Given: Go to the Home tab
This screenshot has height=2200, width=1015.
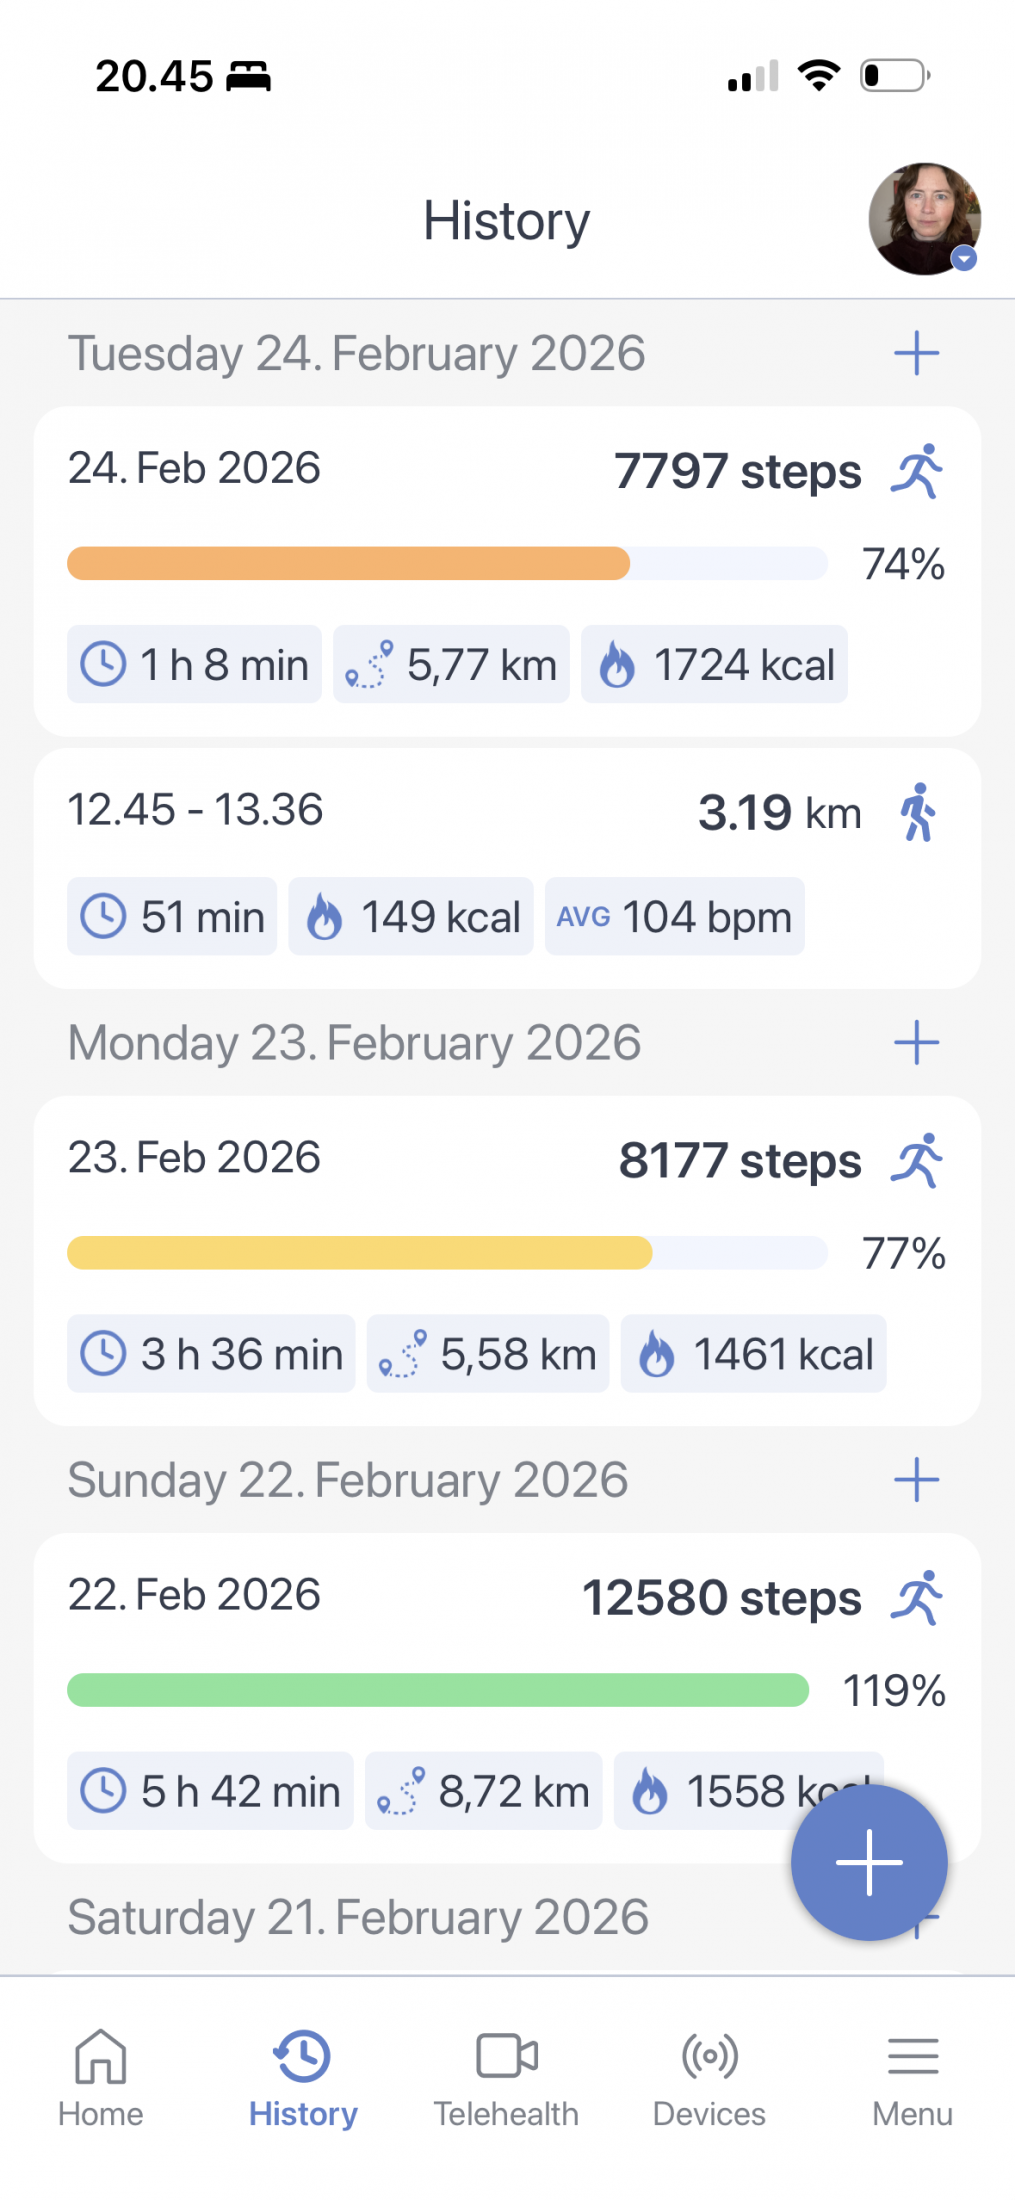Looking at the screenshot, I should 101,2076.
